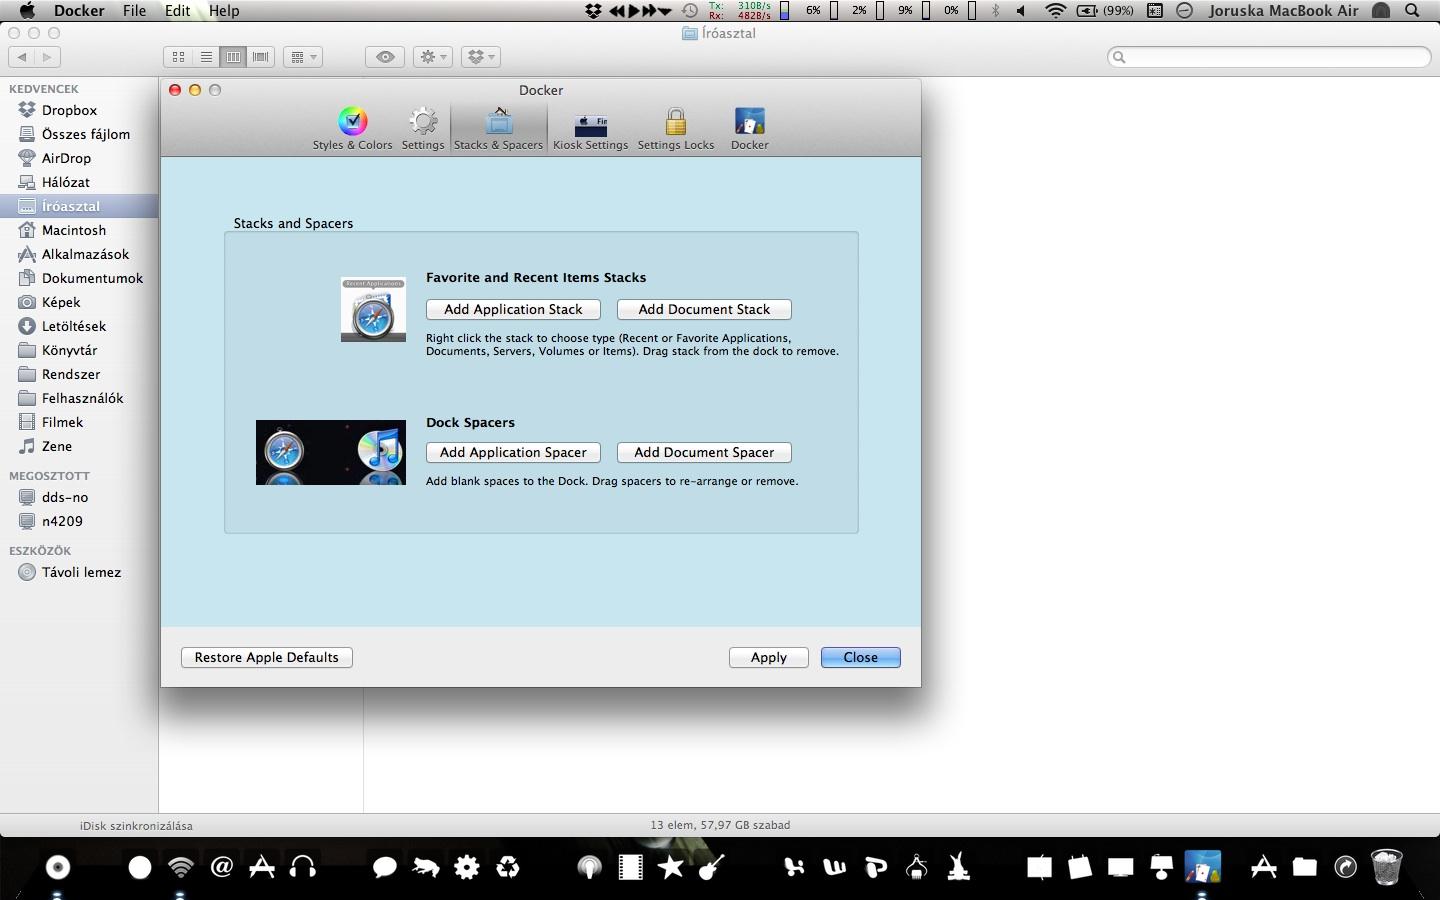This screenshot has width=1440, height=900.
Task: Click the Finder search field
Action: 1270,57
